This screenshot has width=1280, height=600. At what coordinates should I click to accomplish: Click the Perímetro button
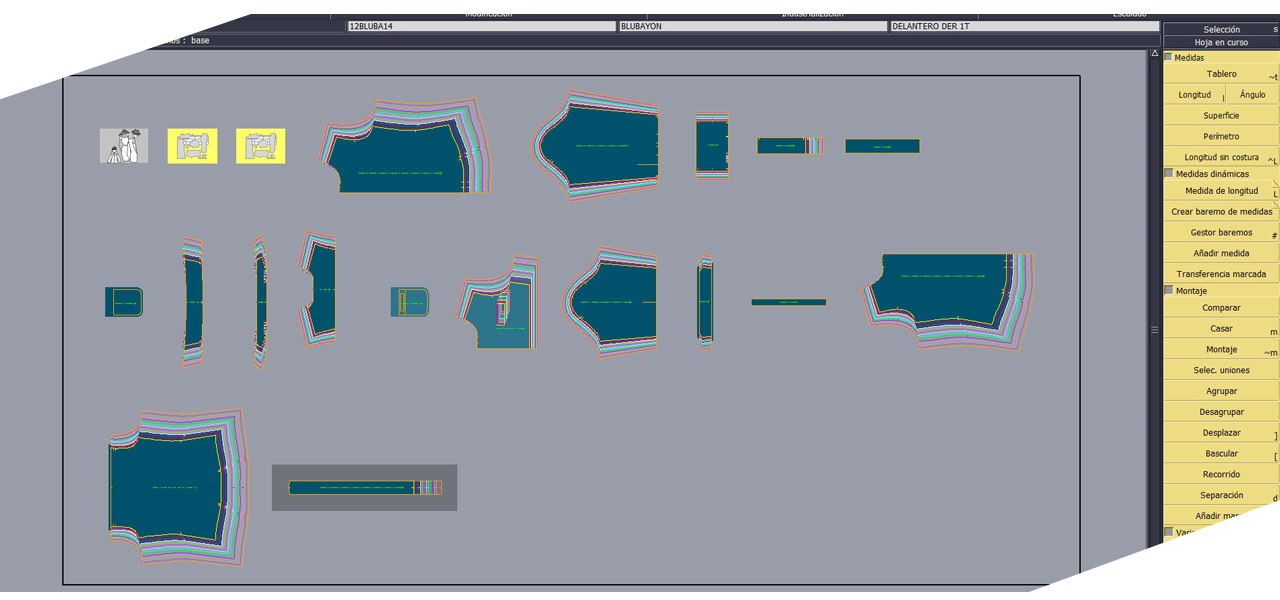pos(1221,137)
